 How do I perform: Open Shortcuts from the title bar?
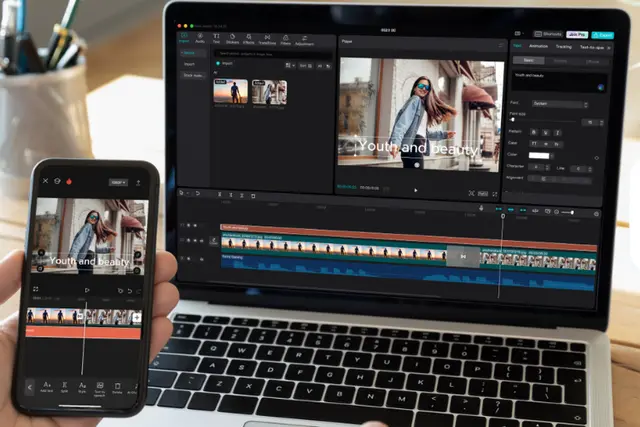click(548, 34)
